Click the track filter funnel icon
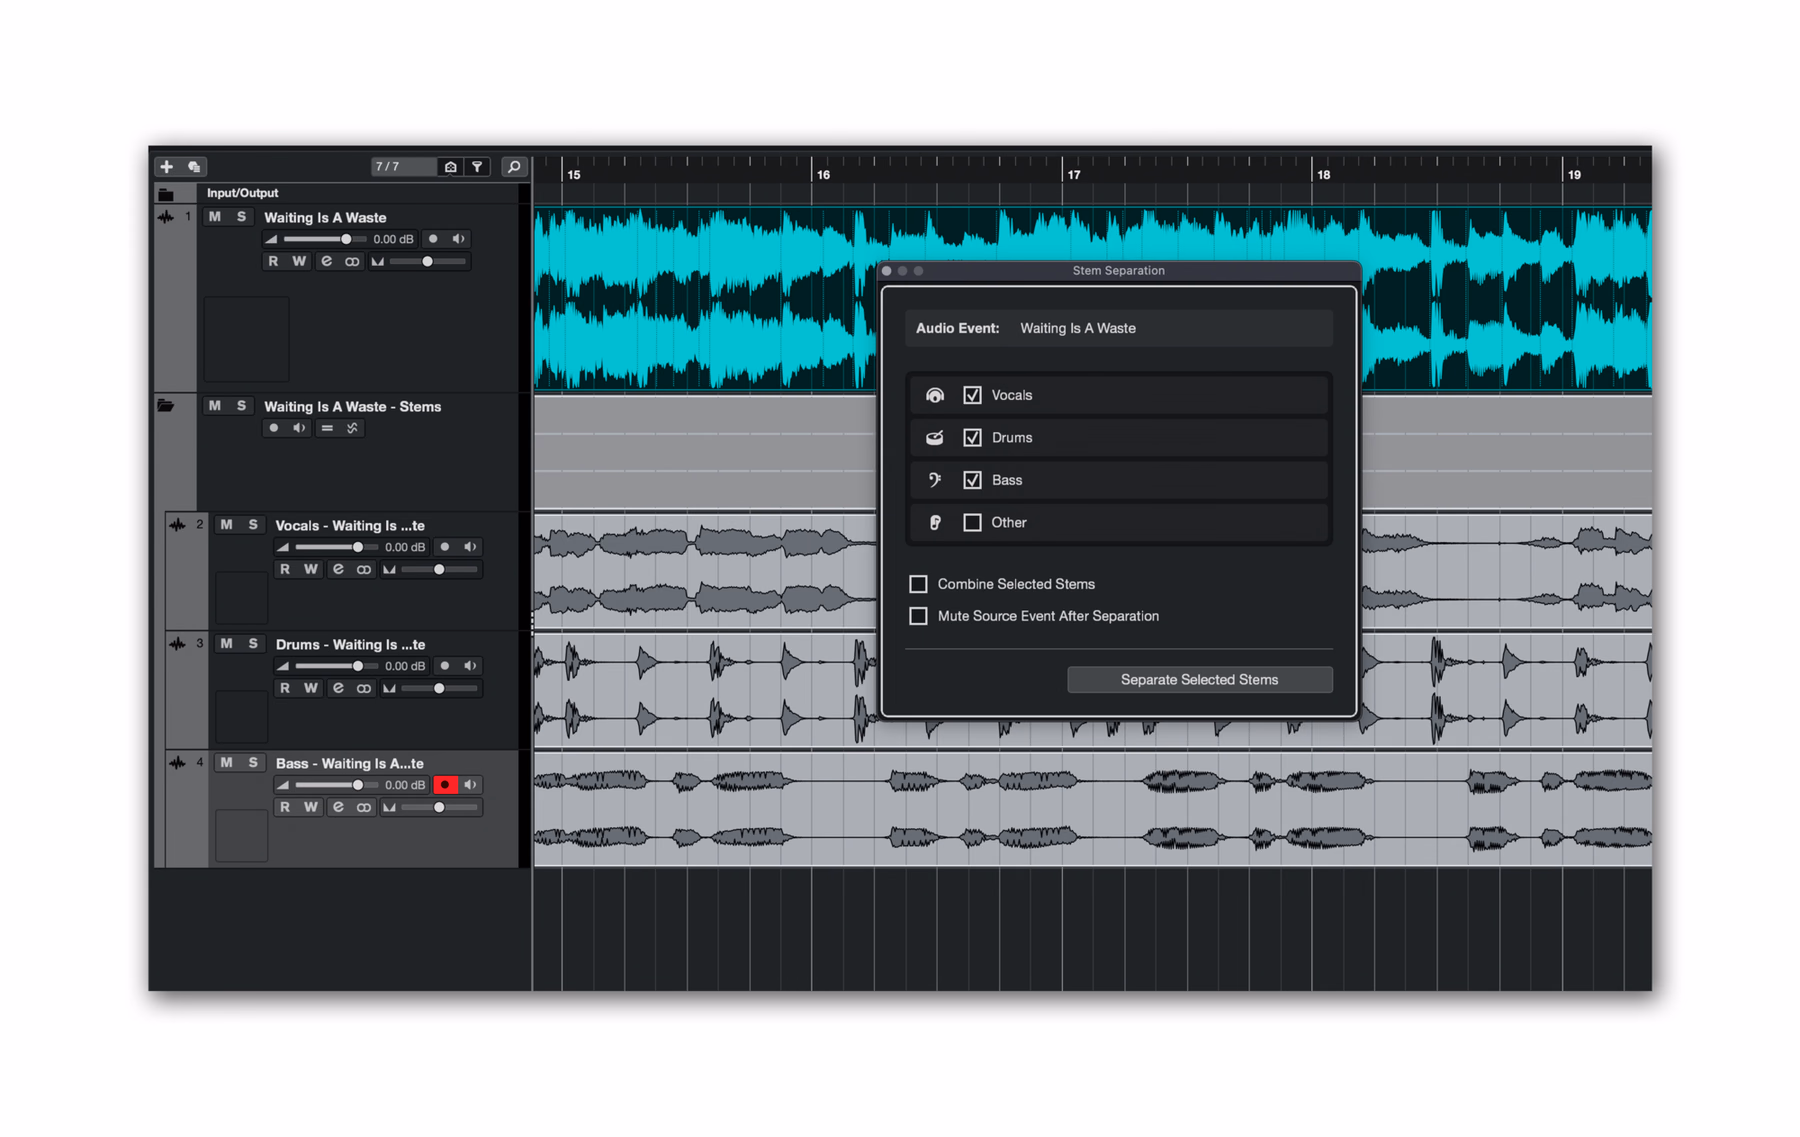This screenshot has width=1800, height=1137. [x=478, y=167]
